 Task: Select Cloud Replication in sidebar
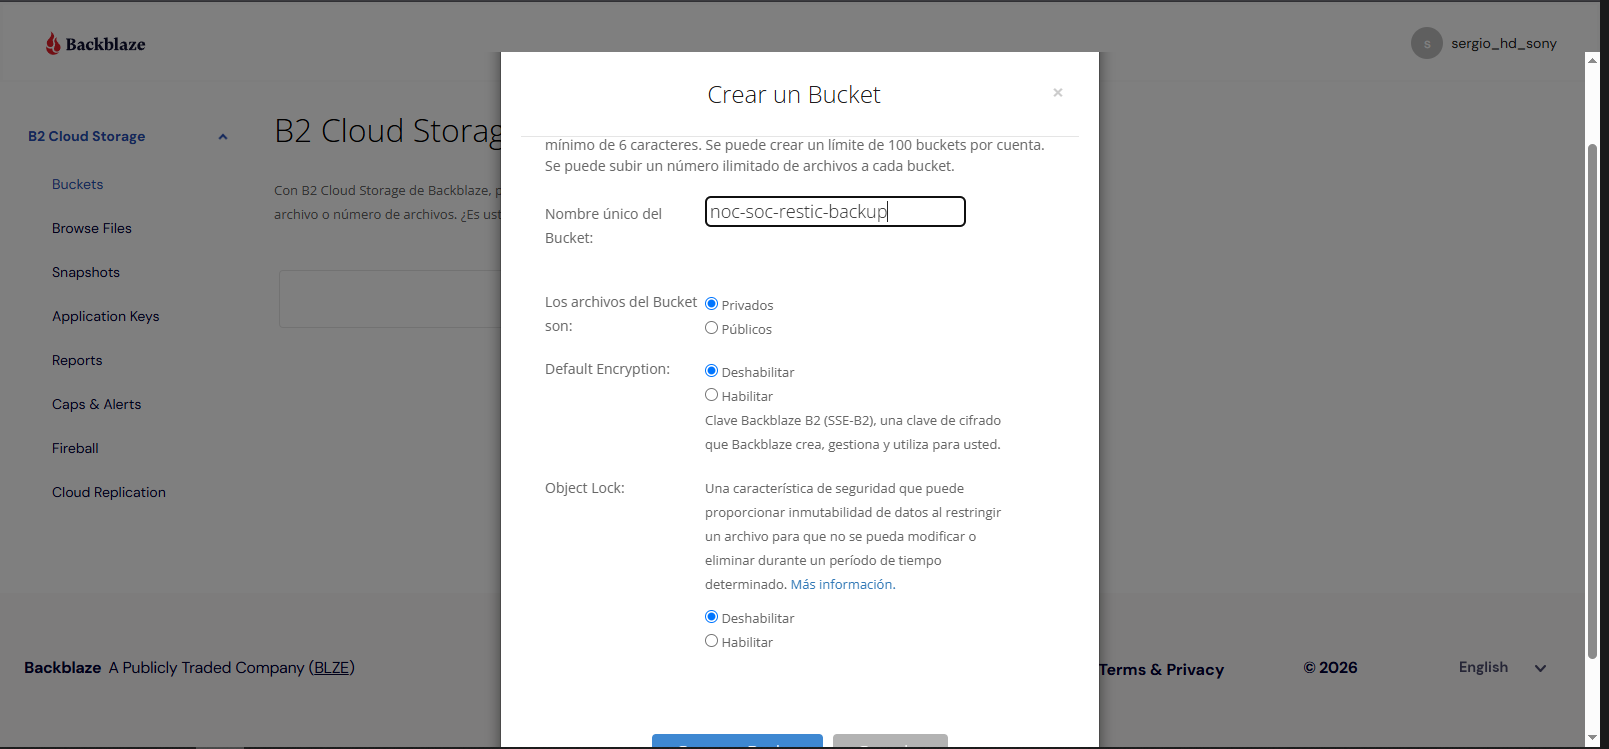pyautogui.click(x=109, y=492)
